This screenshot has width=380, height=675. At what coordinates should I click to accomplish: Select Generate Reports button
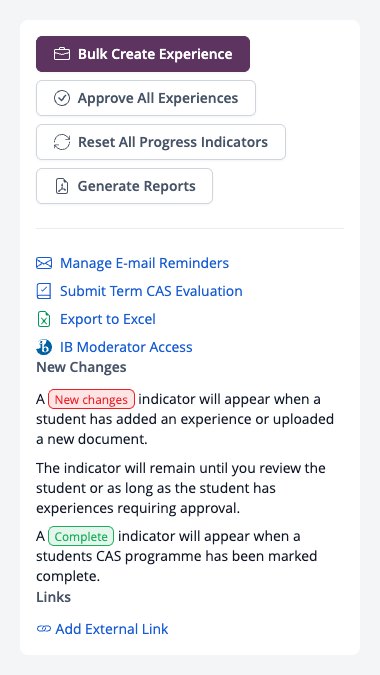click(x=124, y=186)
